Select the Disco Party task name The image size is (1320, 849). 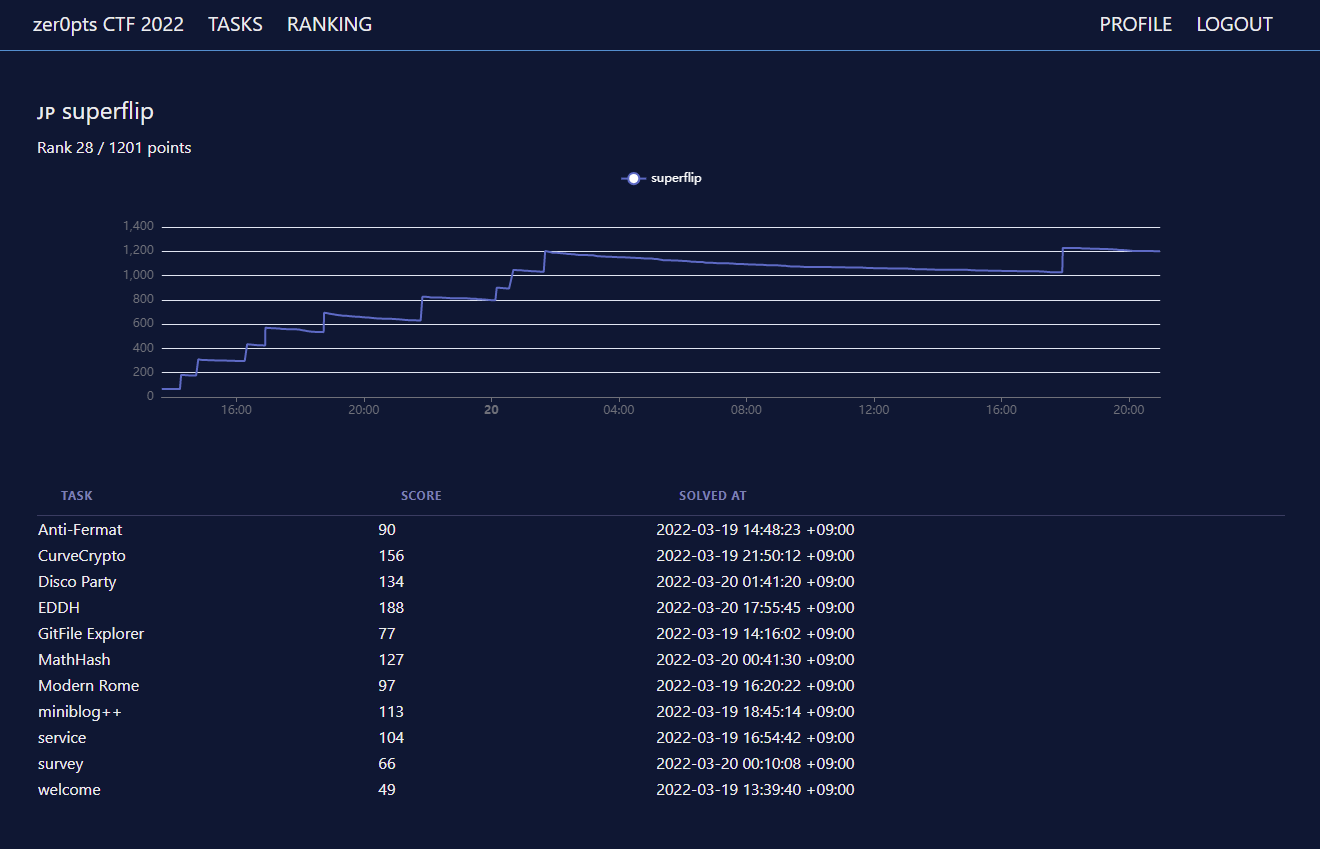pyautogui.click(x=77, y=582)
